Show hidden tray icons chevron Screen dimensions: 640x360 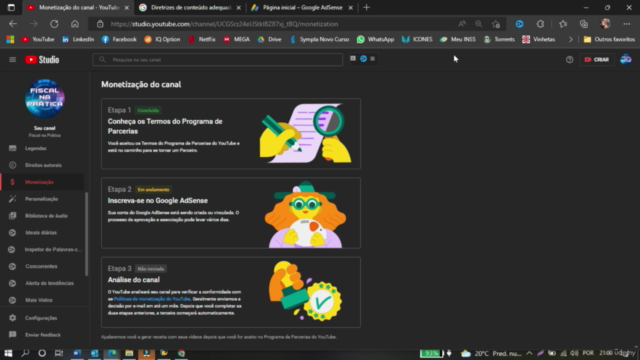click(529, 353)
